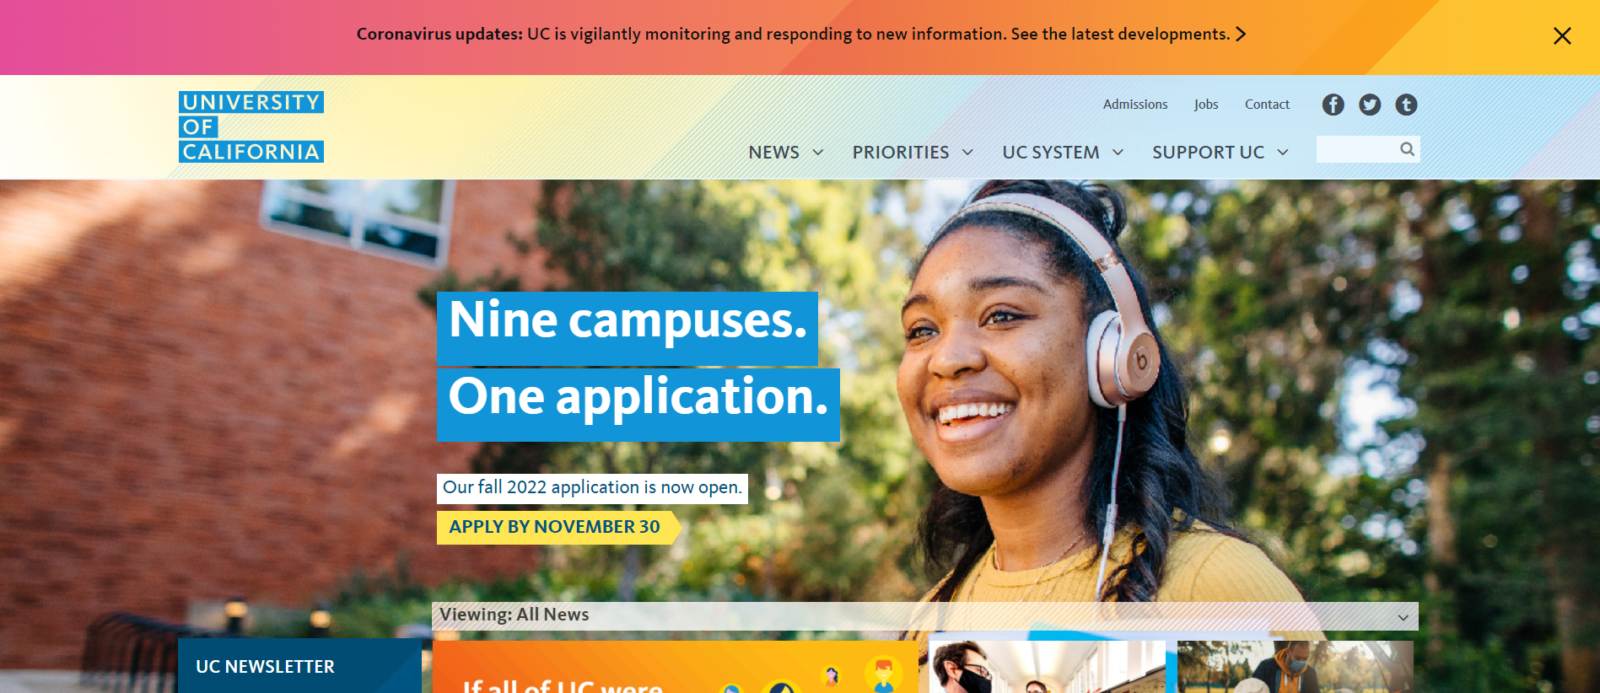This screenshot has width=1600, height=693.
Task: Open UC's Tumblr page icon
Action: click(x=1406, y=105)
